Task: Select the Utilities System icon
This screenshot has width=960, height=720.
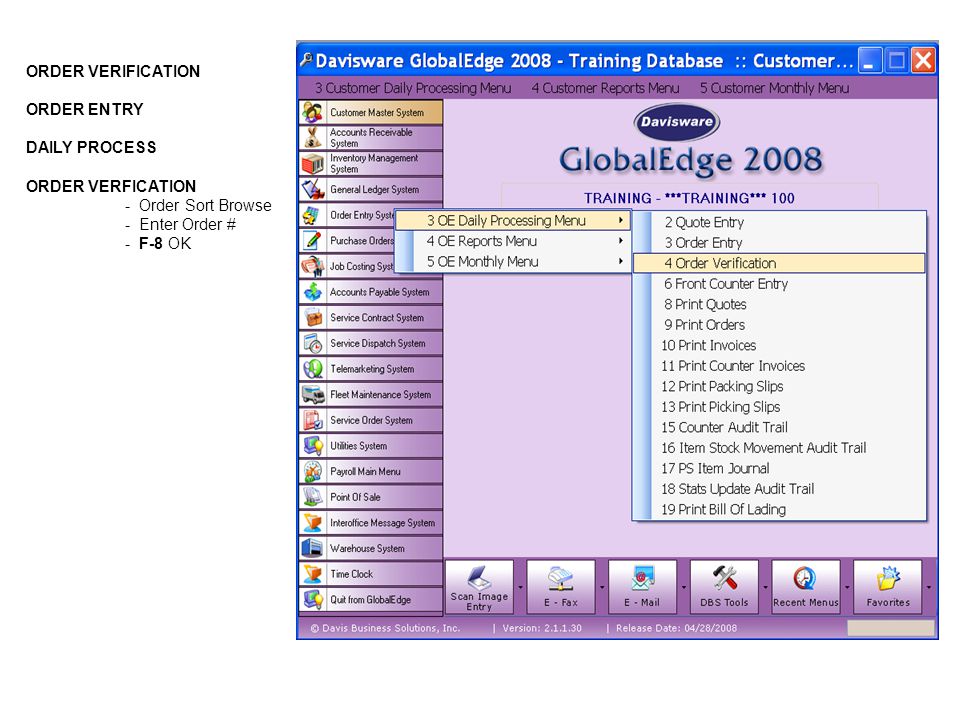Action: [x=313, y=446]
